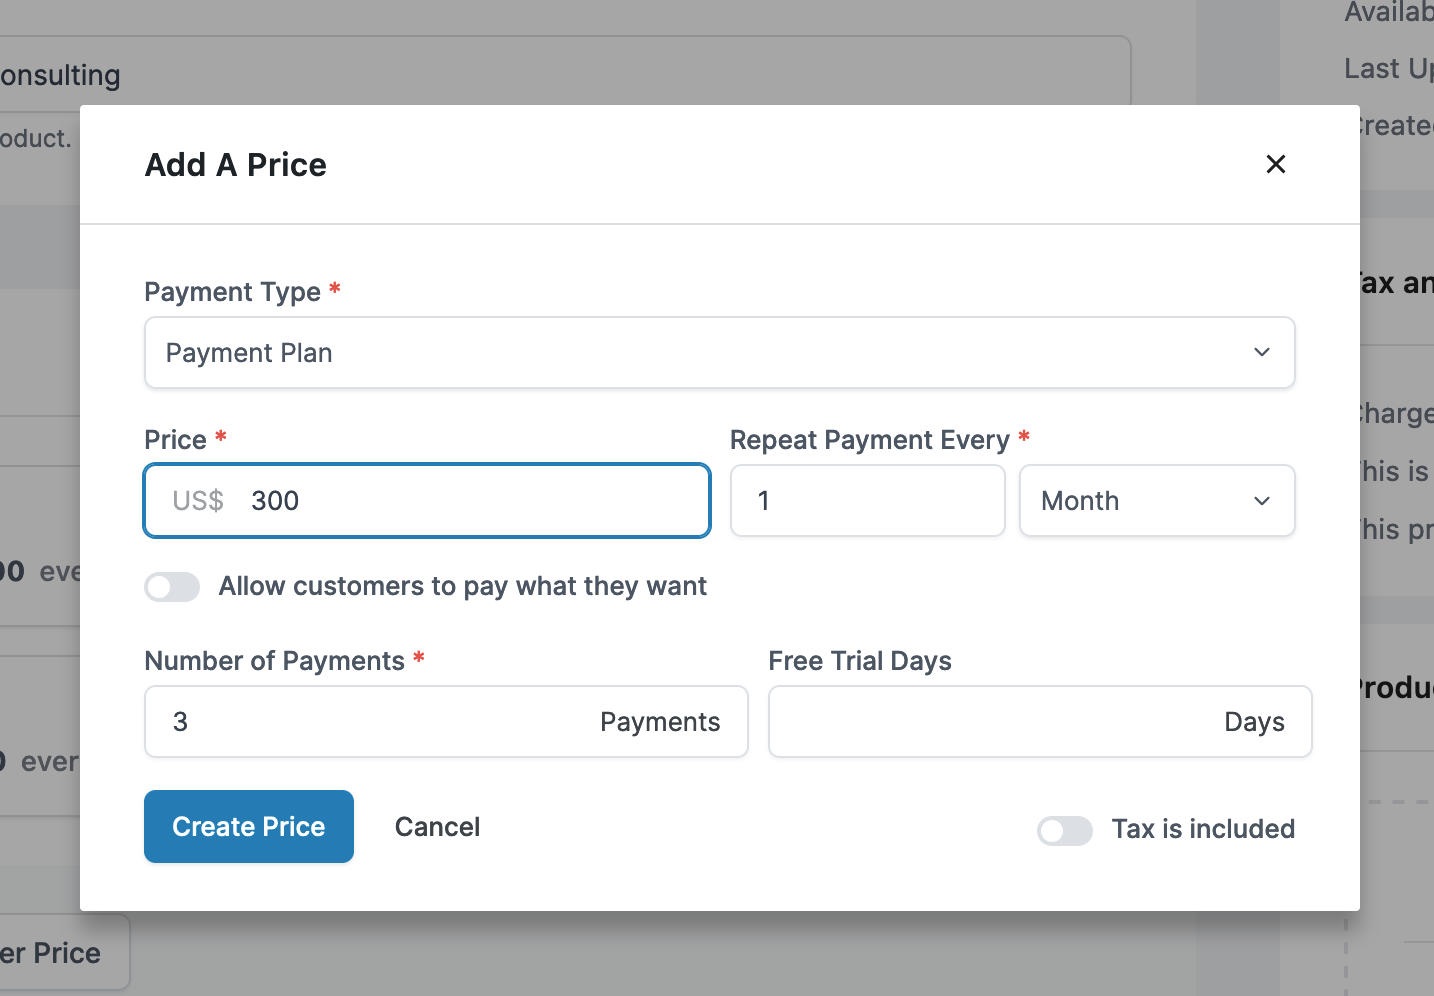The image size is (1434, 996).
Task: Click the US$ currency prefix
Action: click(198, 501)
